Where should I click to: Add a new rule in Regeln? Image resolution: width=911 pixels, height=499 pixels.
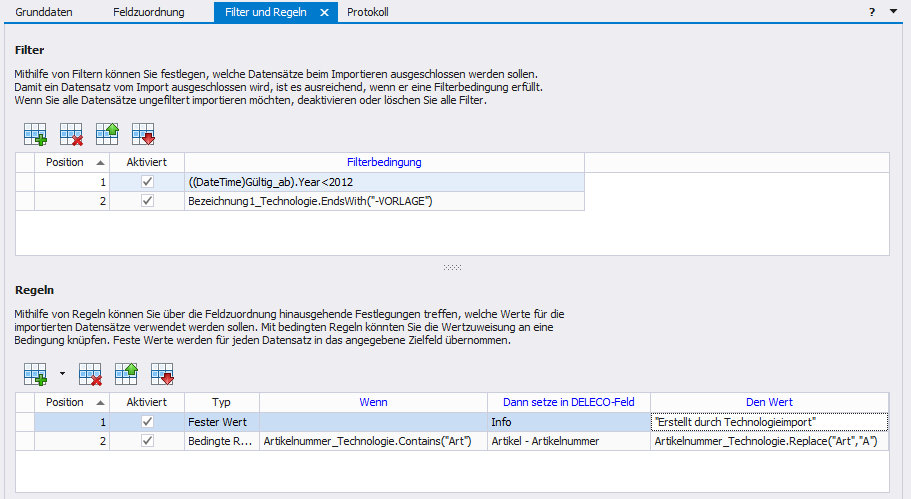35,374
